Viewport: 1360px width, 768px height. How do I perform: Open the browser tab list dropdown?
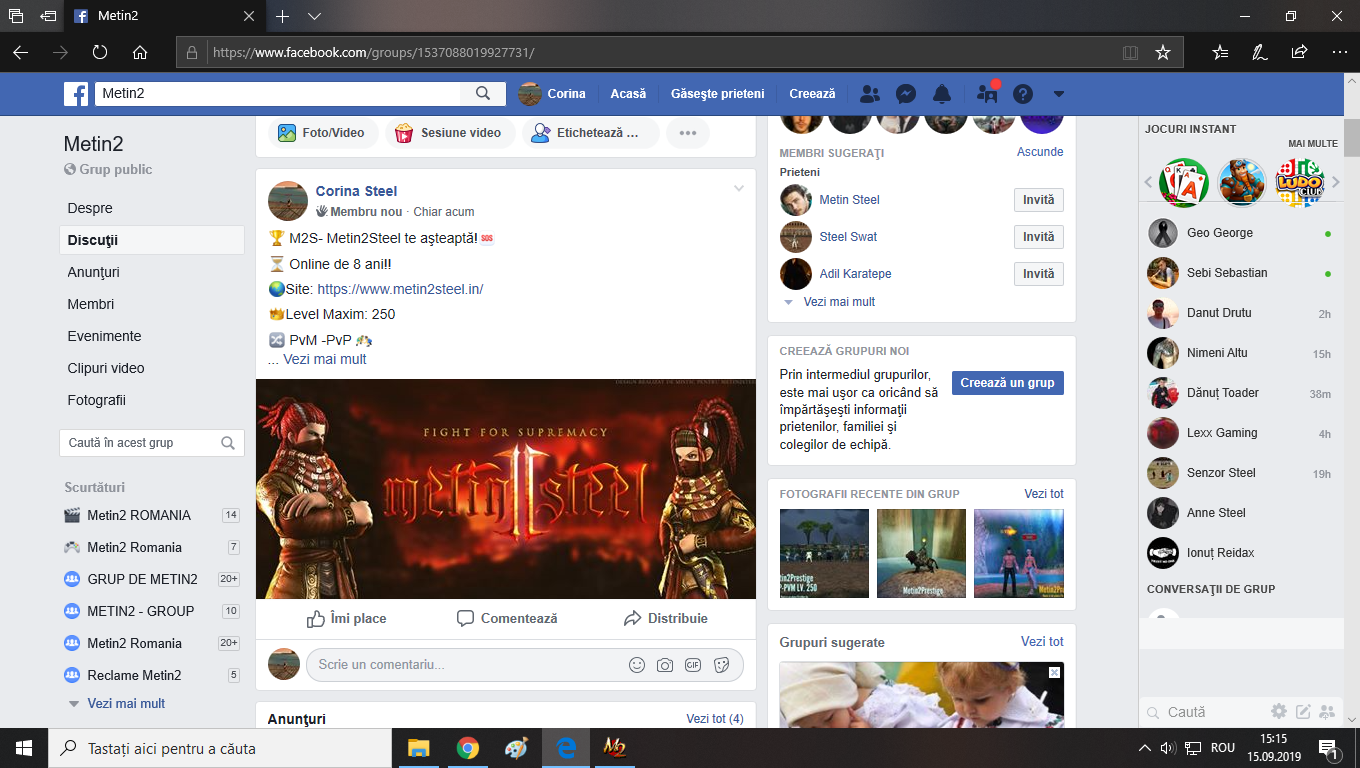click(314, 17)
